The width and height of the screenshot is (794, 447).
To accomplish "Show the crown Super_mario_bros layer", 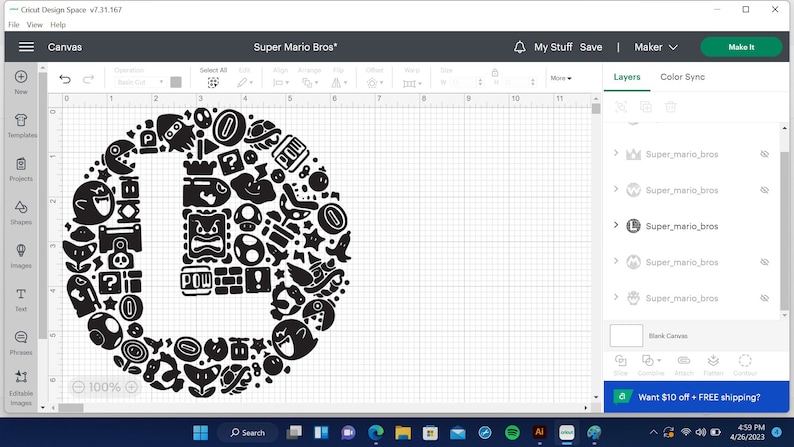I will (765, 154).
